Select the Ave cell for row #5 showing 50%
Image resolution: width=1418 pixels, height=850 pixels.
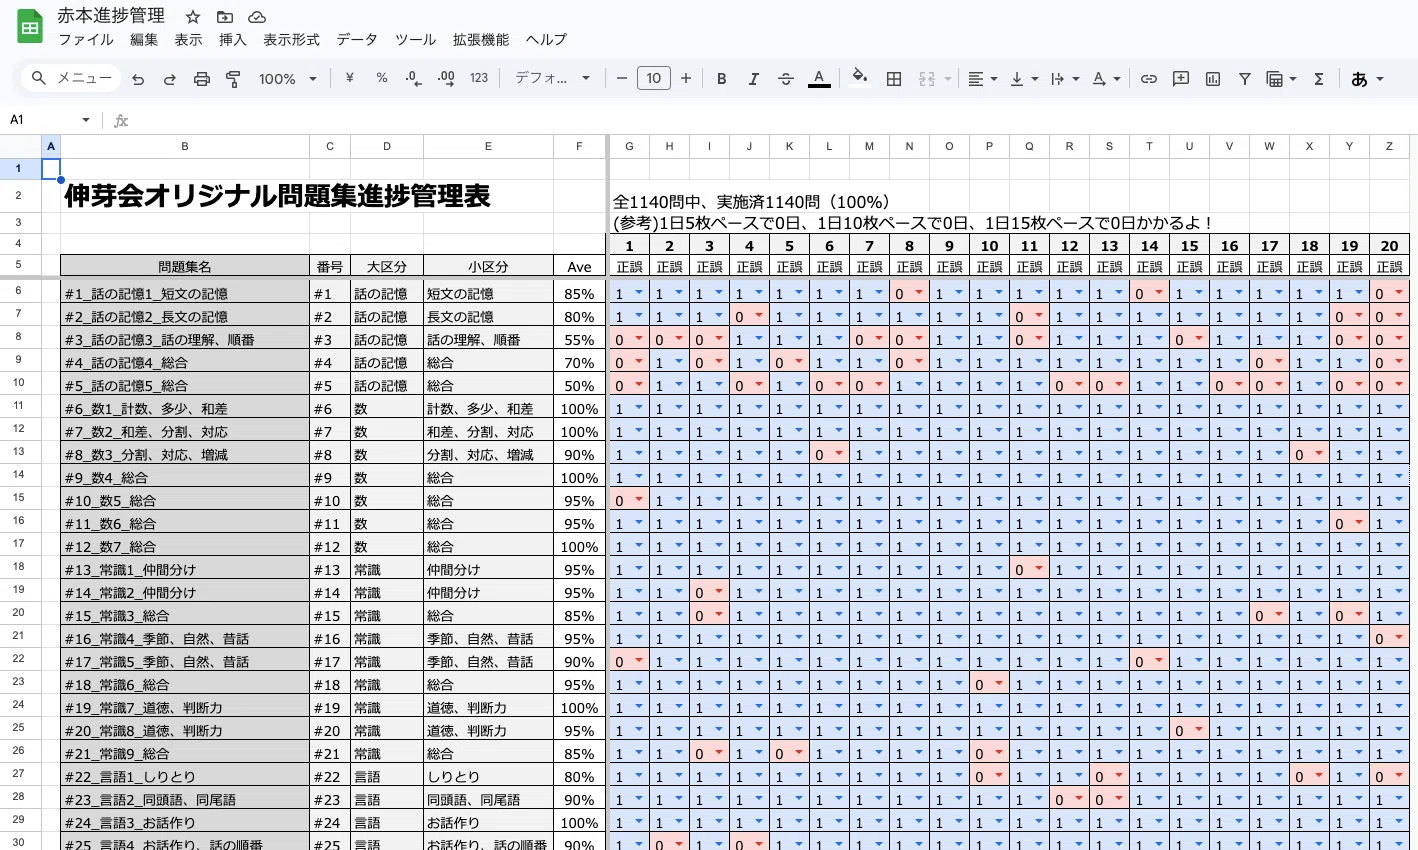[579, 385]
